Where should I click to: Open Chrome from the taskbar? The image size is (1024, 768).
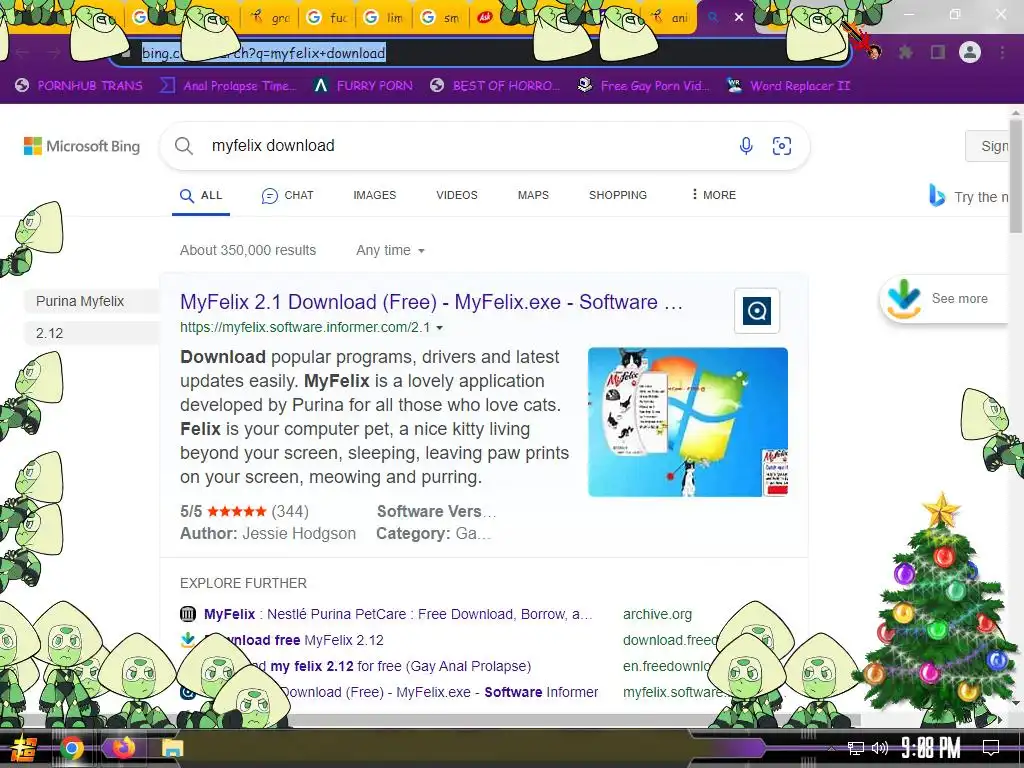72,748
